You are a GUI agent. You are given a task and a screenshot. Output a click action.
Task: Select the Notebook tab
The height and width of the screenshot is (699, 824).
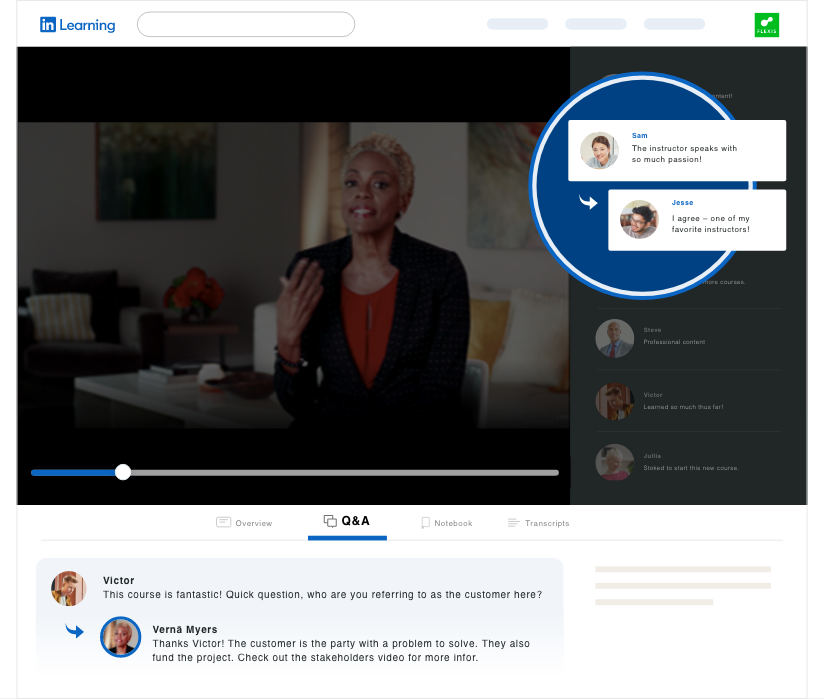(446, 523)
